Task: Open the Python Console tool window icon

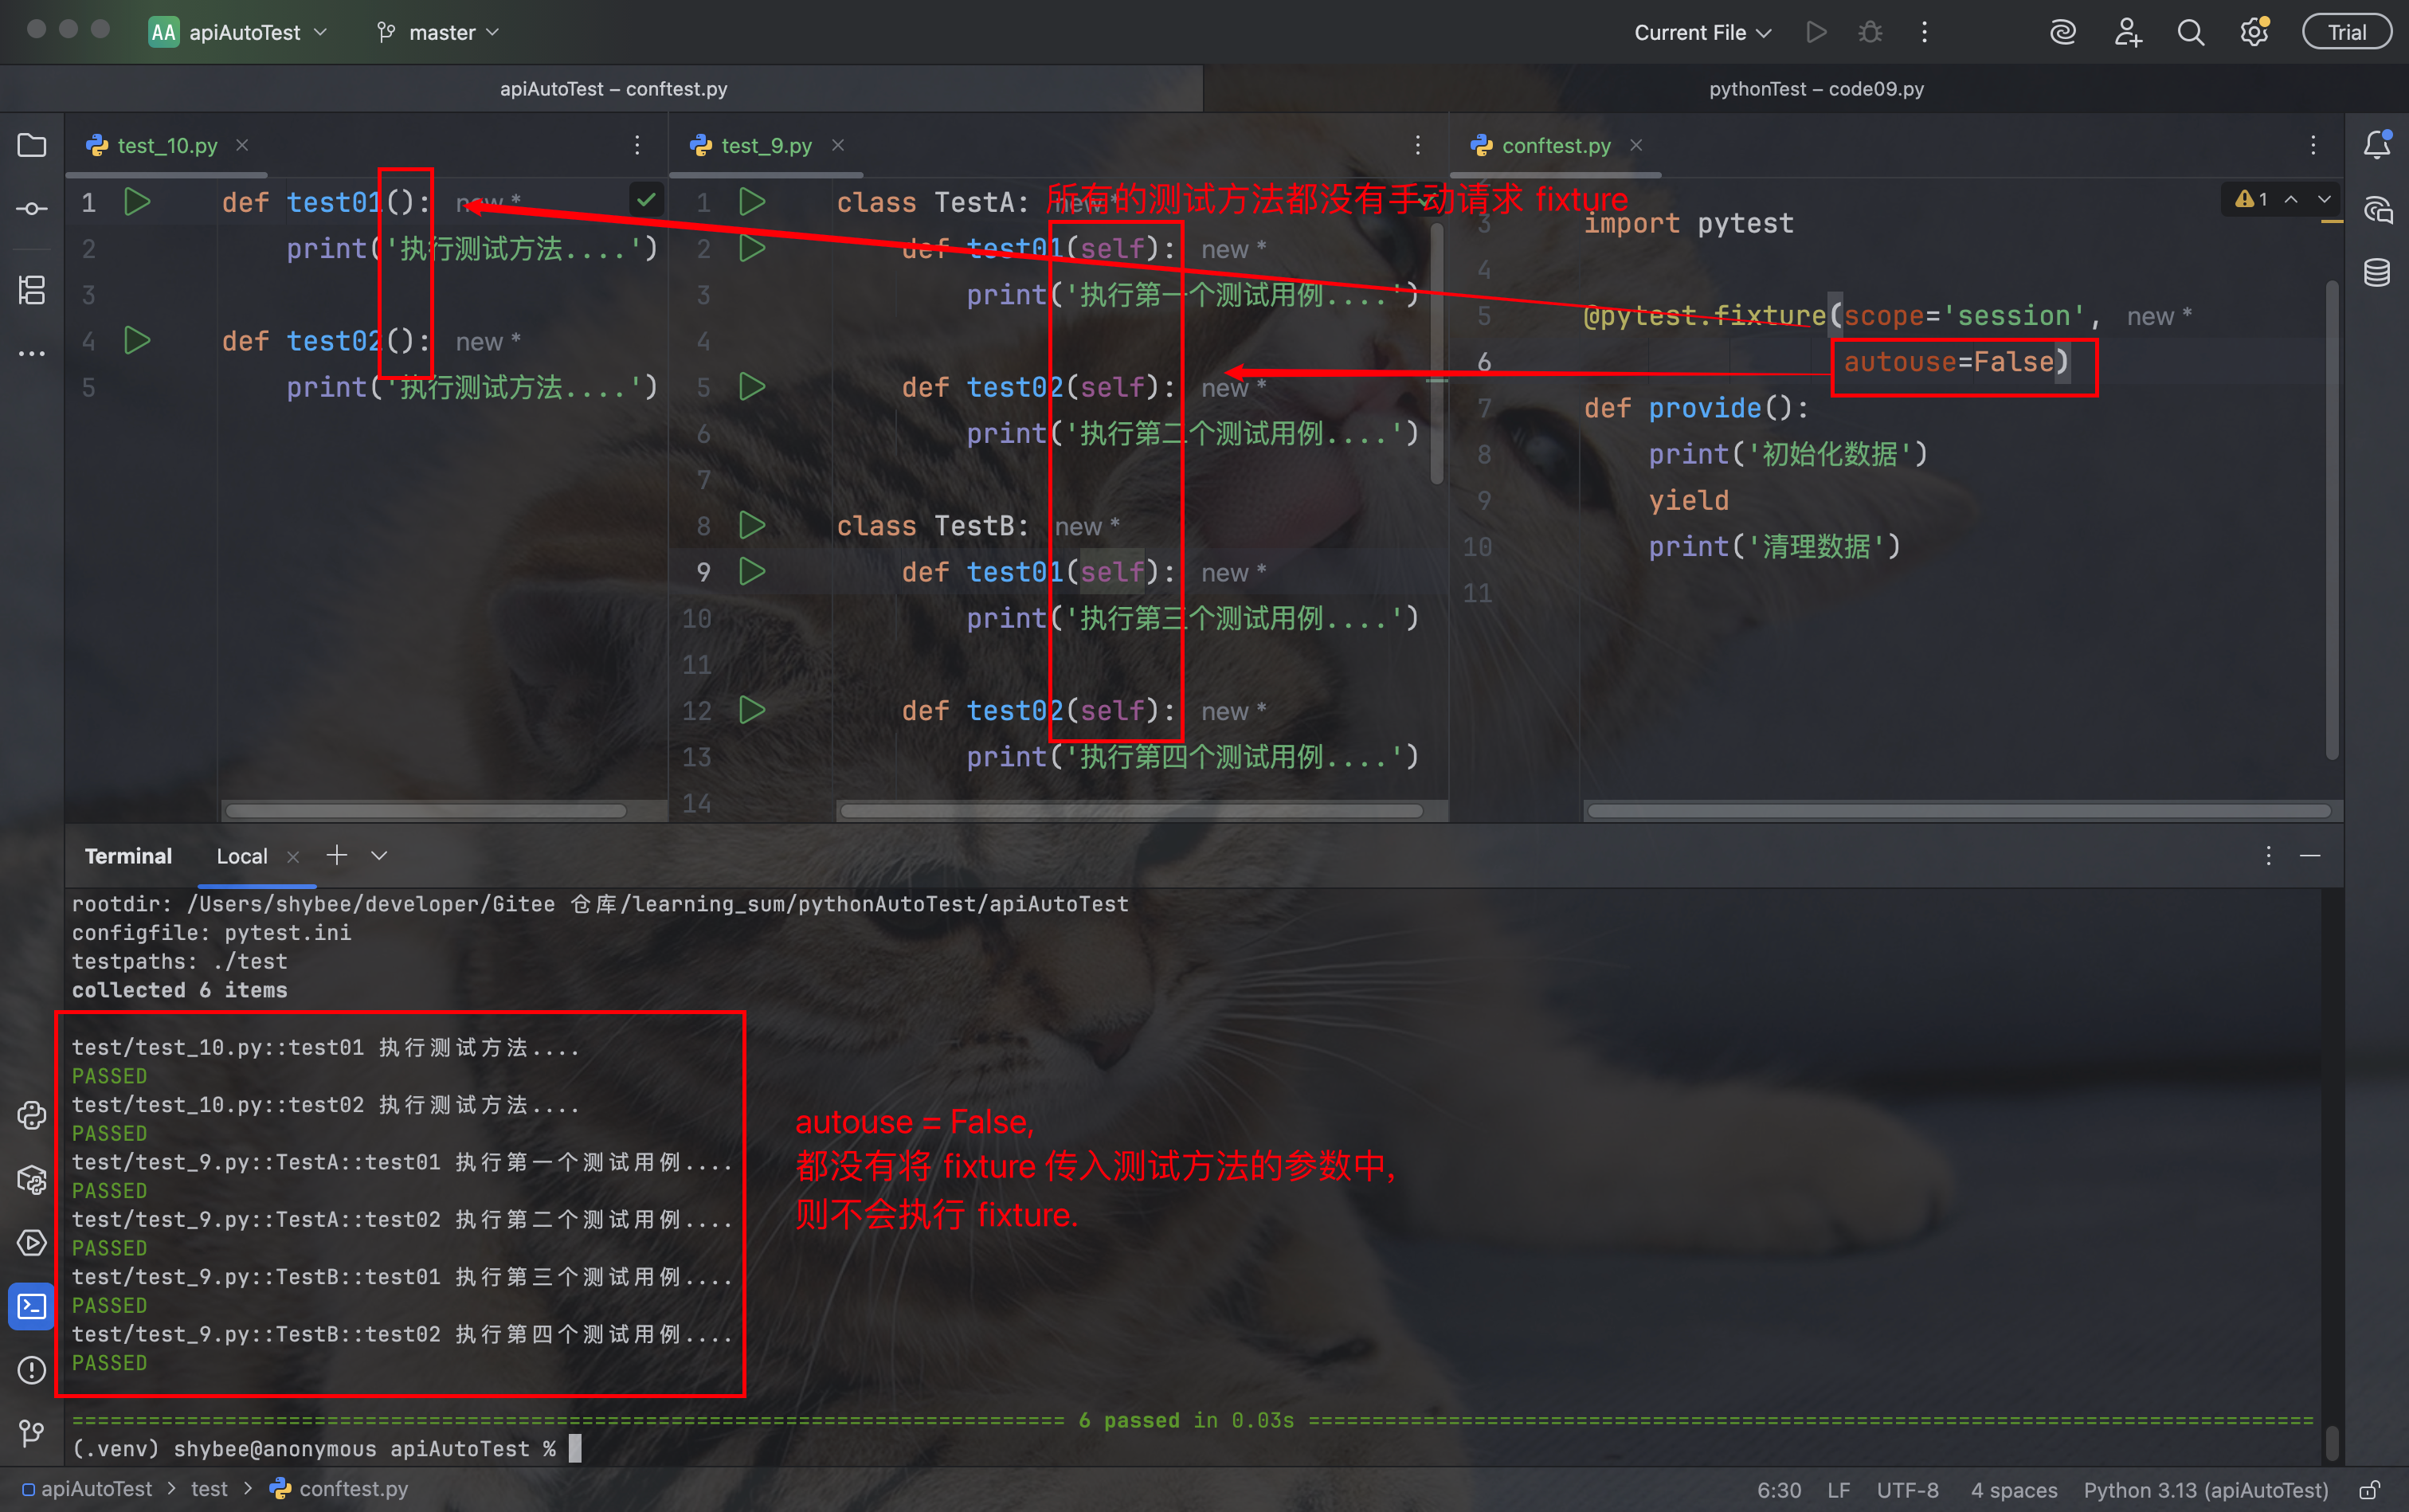Action: pos(32,1115)
